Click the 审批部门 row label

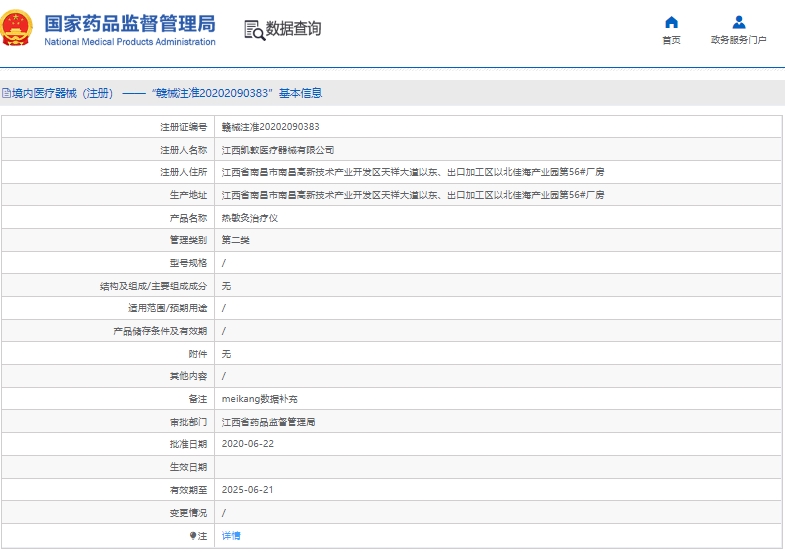188,422
